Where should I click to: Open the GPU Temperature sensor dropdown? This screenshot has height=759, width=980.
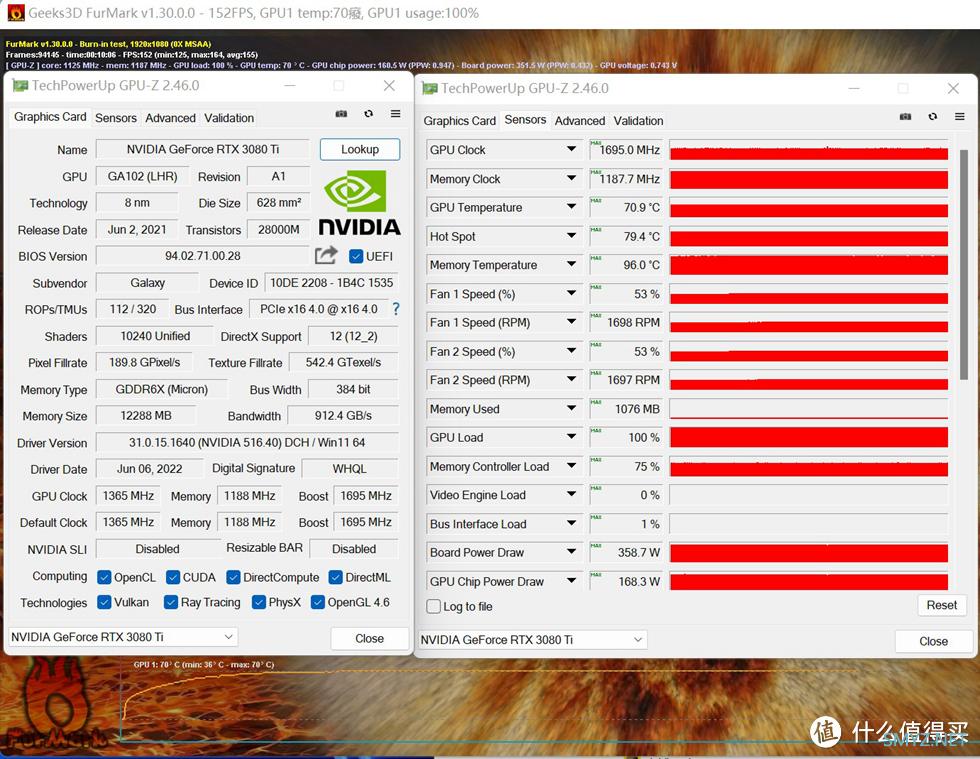pos(571,207)
